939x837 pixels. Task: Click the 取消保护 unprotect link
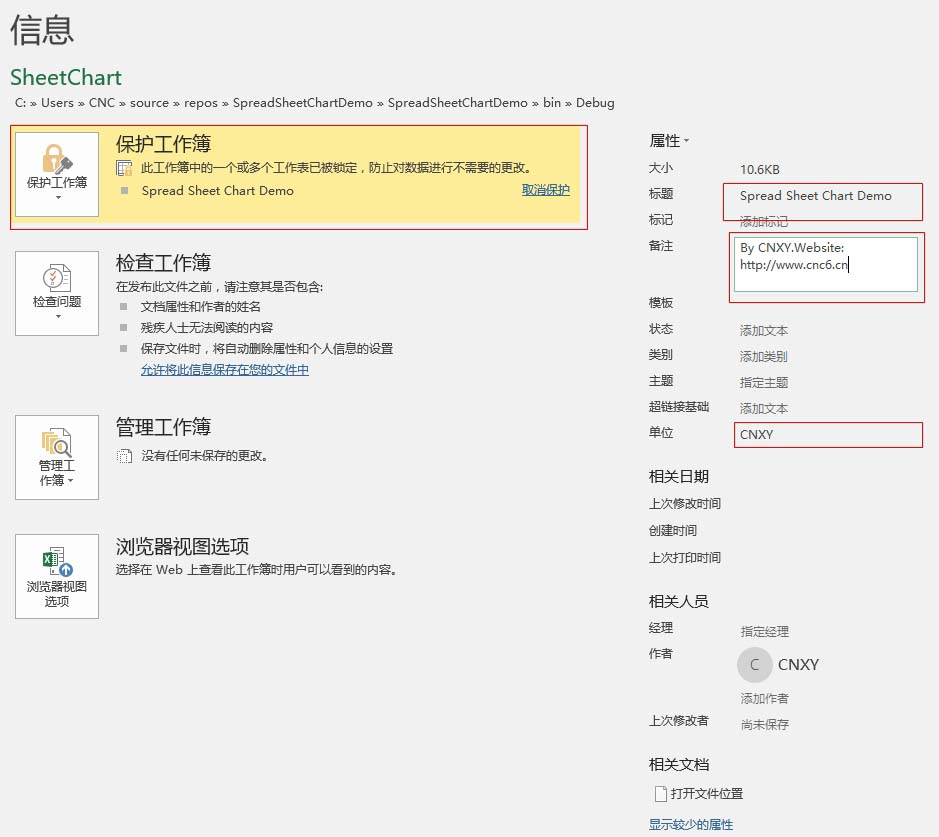point(546,190)
